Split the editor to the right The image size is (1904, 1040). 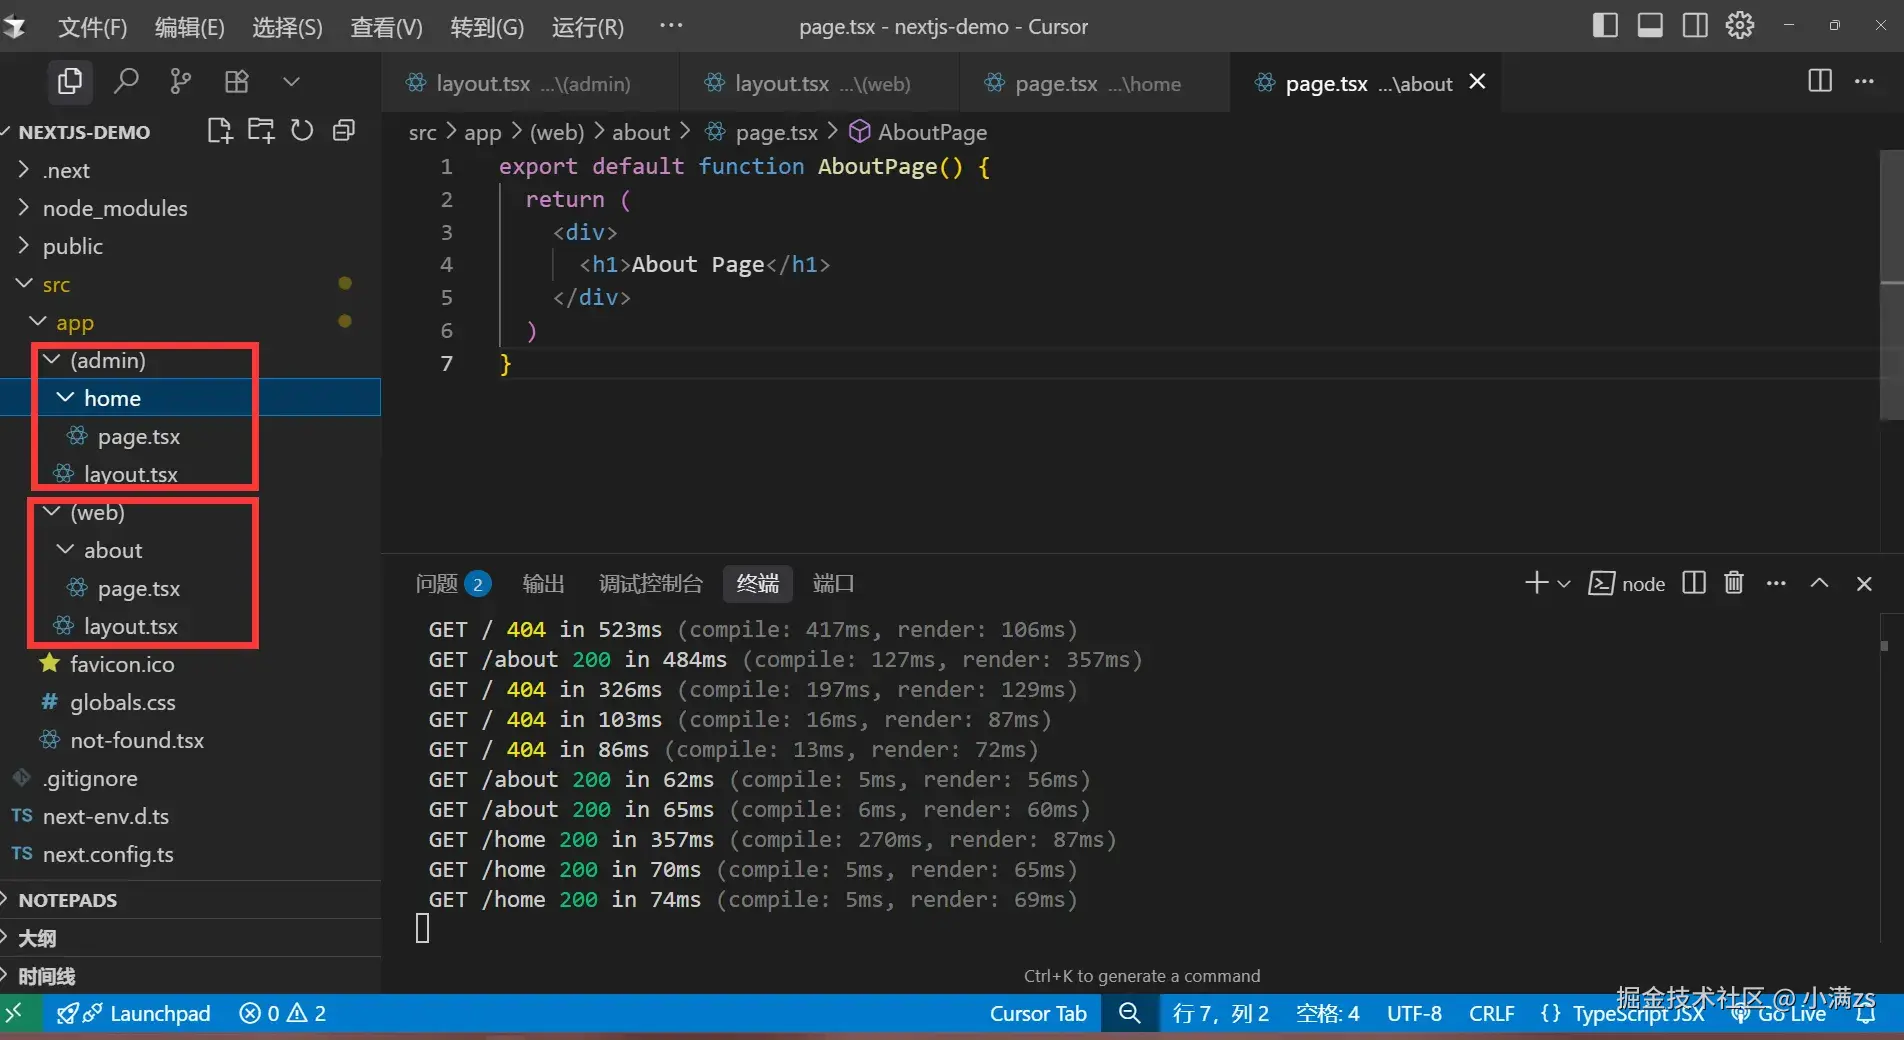(1820, 81)
